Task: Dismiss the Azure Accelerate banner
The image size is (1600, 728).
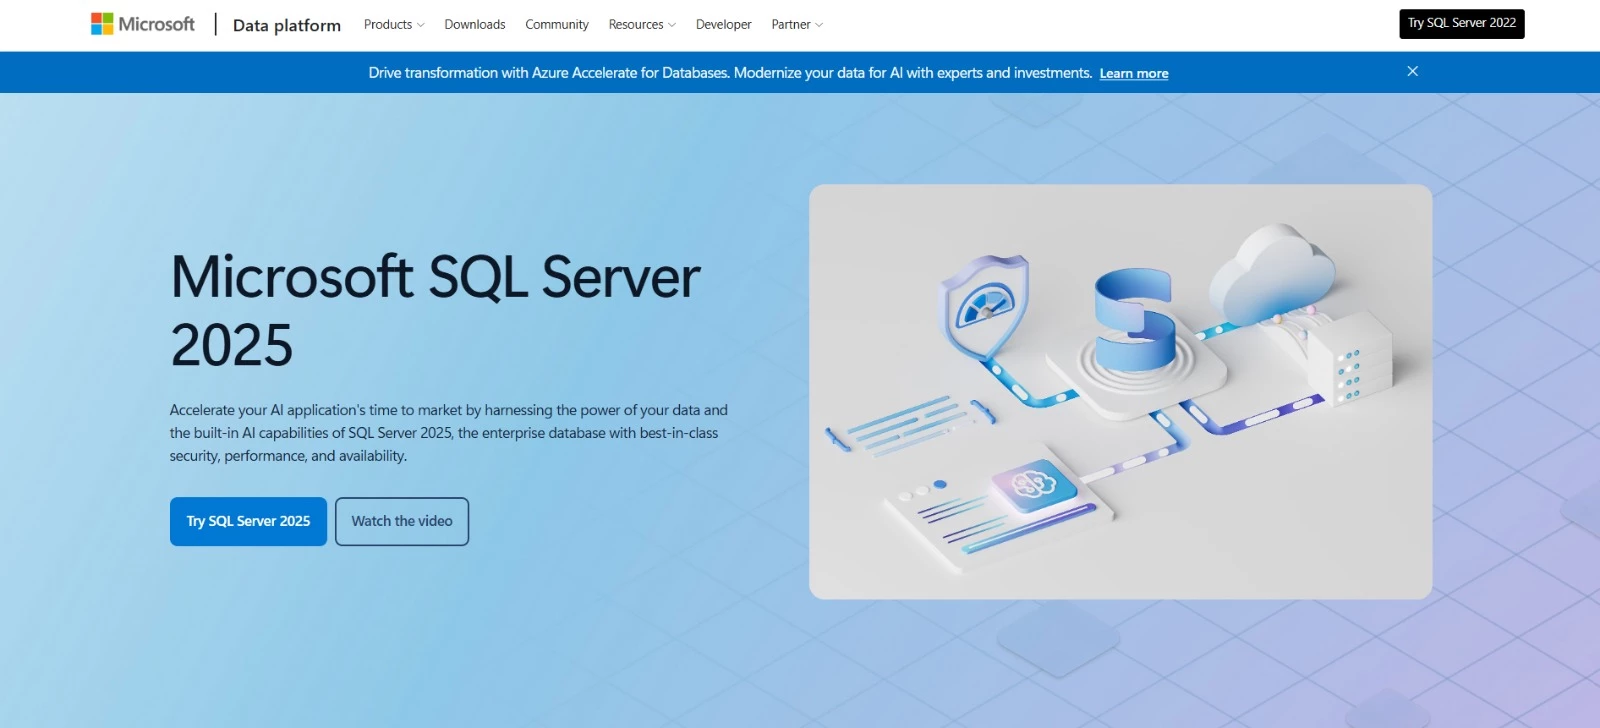Action: (1412, 71)
